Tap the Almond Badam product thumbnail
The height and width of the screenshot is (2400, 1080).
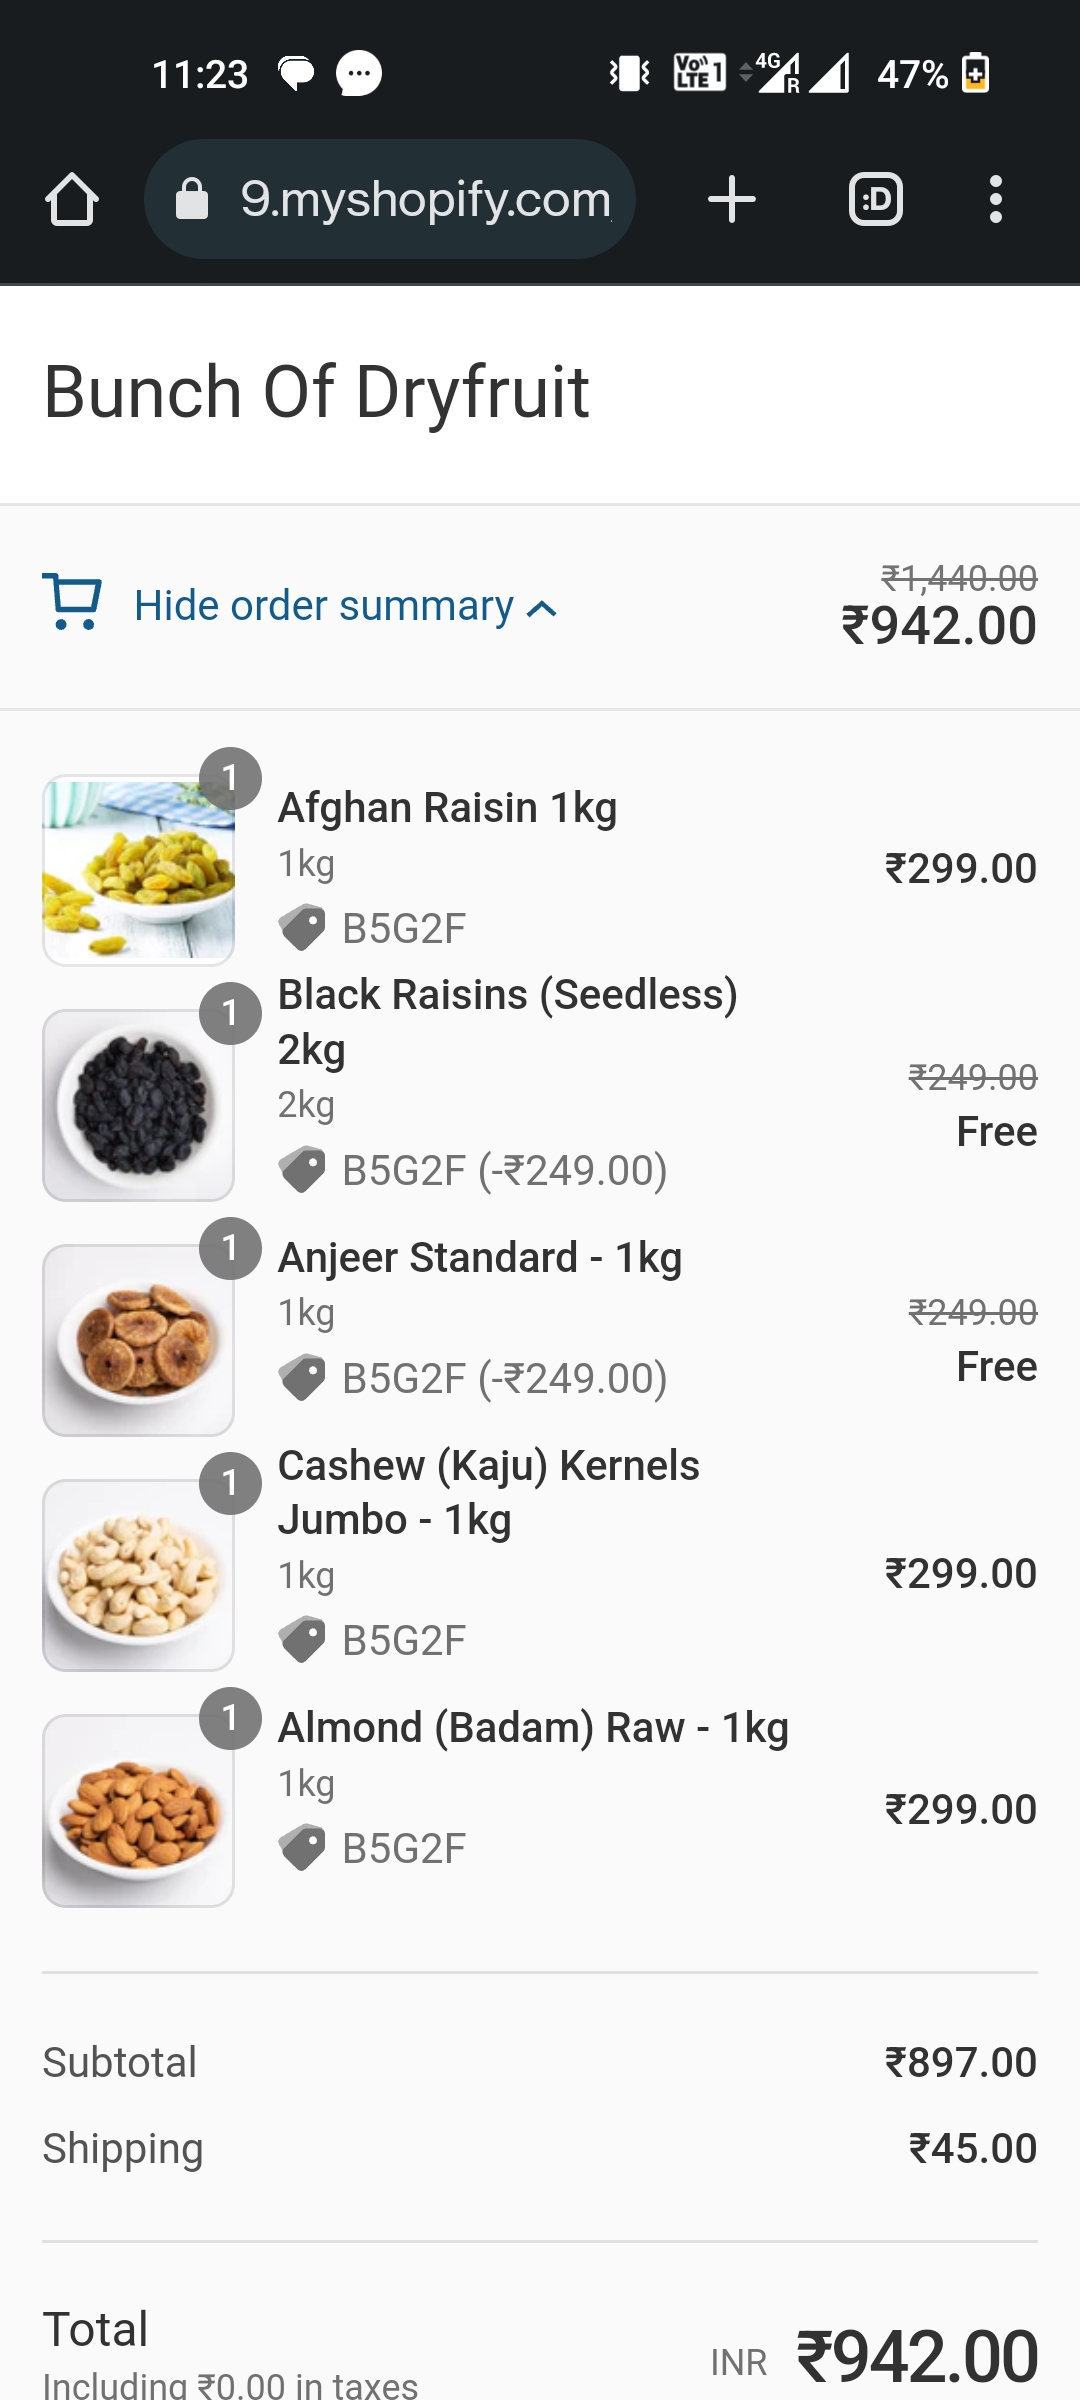point(138,1810)
